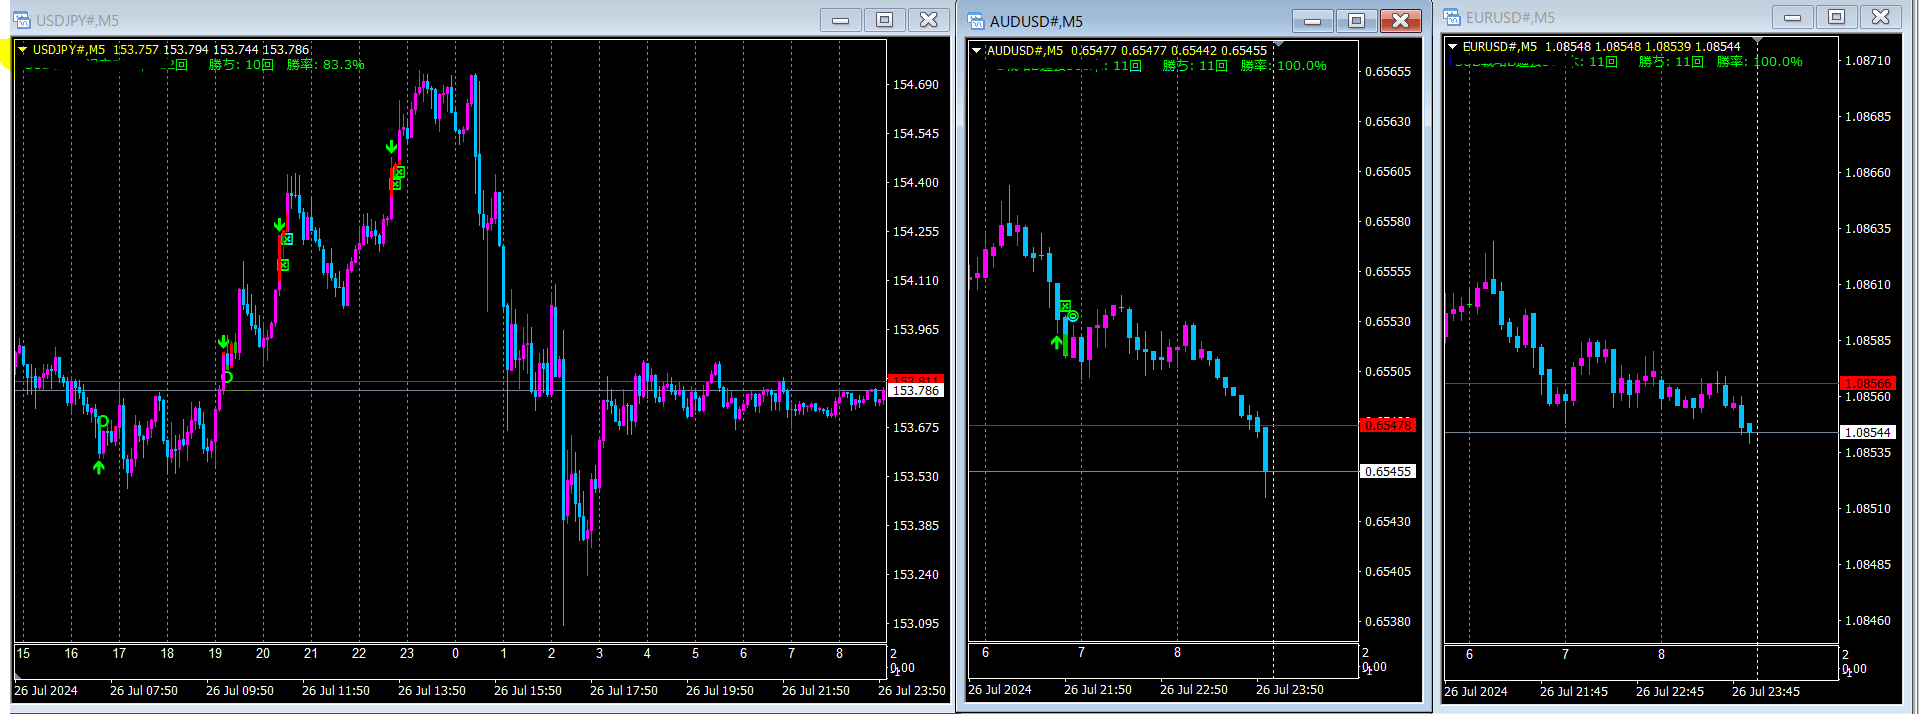
Task: Click 26 Jul 2024 date on USDJPY time axis
Action: coord(46,691)
